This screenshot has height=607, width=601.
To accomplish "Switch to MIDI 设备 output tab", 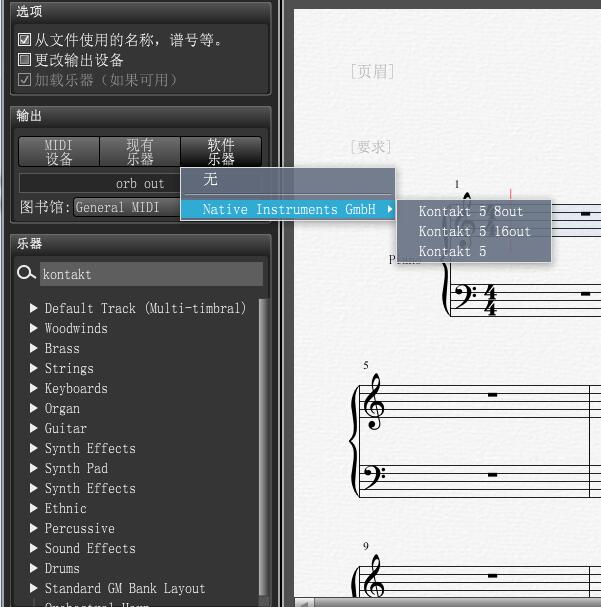I will pyautogui.click(x=59, y=152).
